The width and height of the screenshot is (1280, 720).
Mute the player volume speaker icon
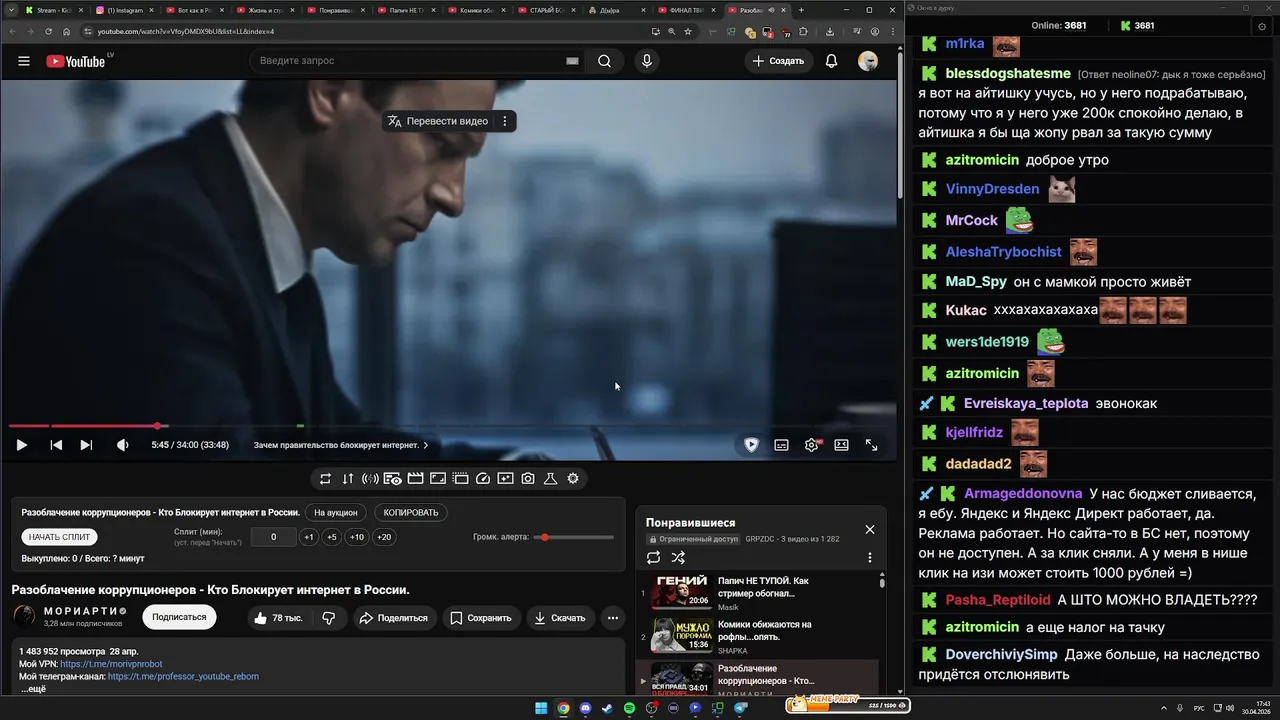(122, 445)
